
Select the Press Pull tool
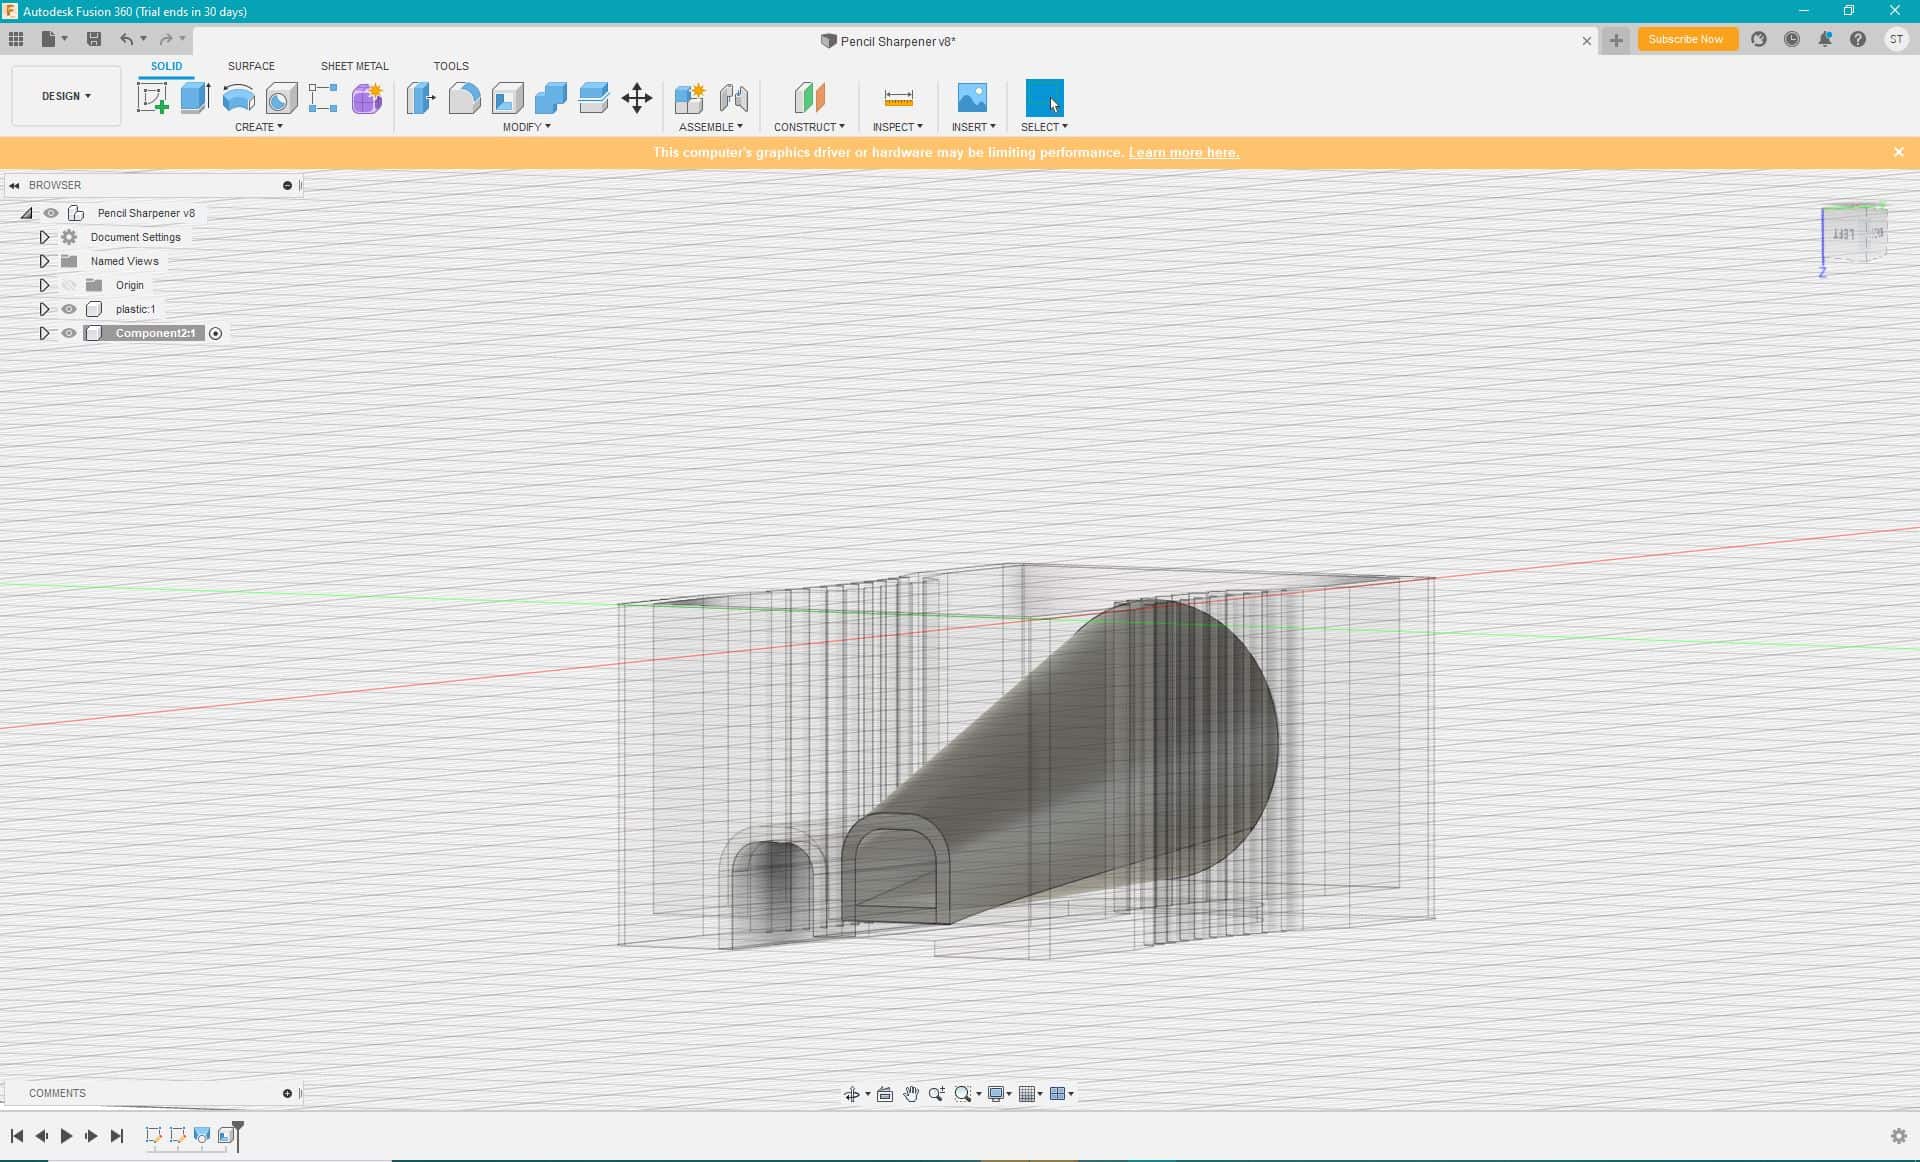[x=421, y=98]
